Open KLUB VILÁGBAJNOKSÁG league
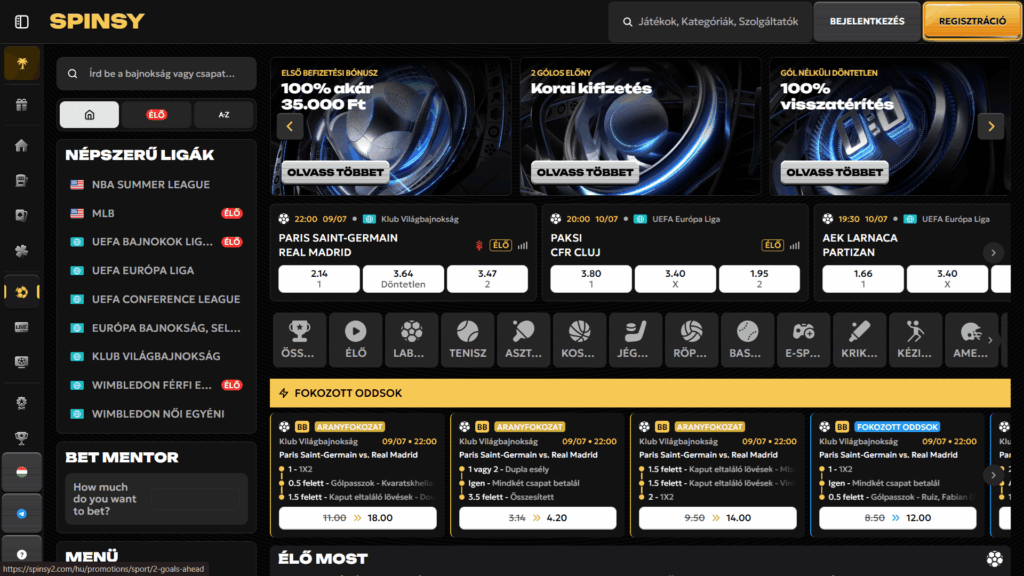Viewport: 1024px width, 576px height. click(x=157, y=357)
